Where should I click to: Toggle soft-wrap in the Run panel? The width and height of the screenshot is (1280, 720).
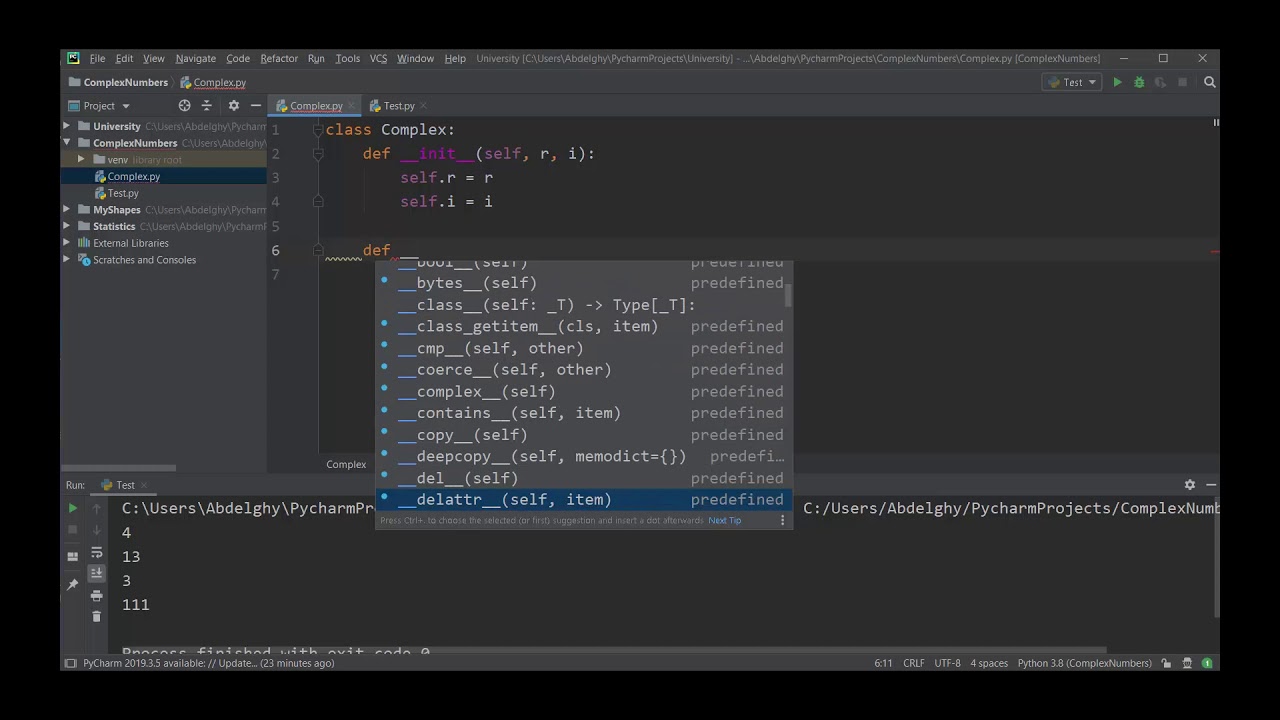[96, 552]
